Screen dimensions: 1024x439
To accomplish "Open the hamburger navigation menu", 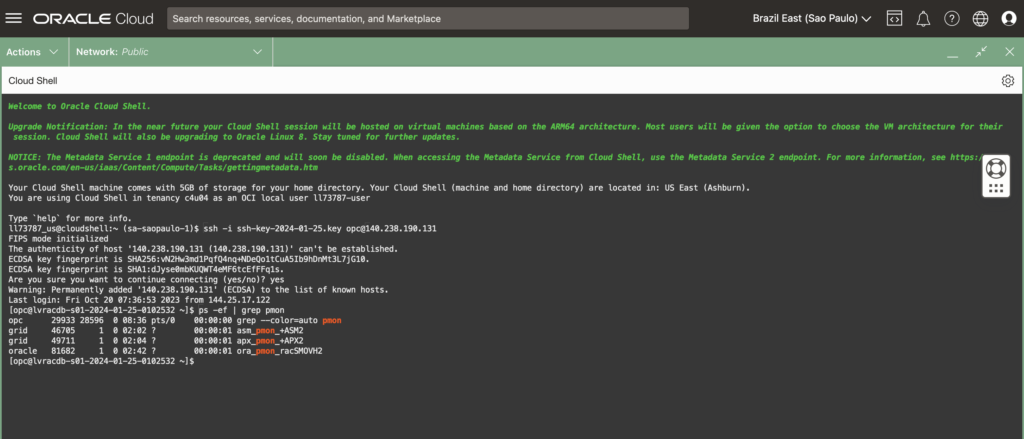I will coord(14,18).
